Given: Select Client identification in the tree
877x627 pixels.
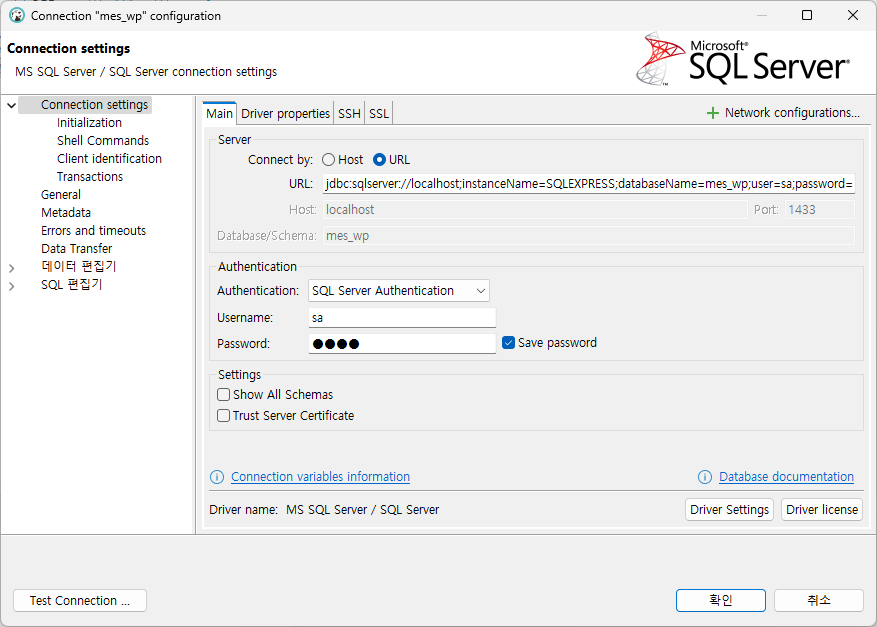Looking at the screenshot, I should pyautogui.click(x=109, y=159).
